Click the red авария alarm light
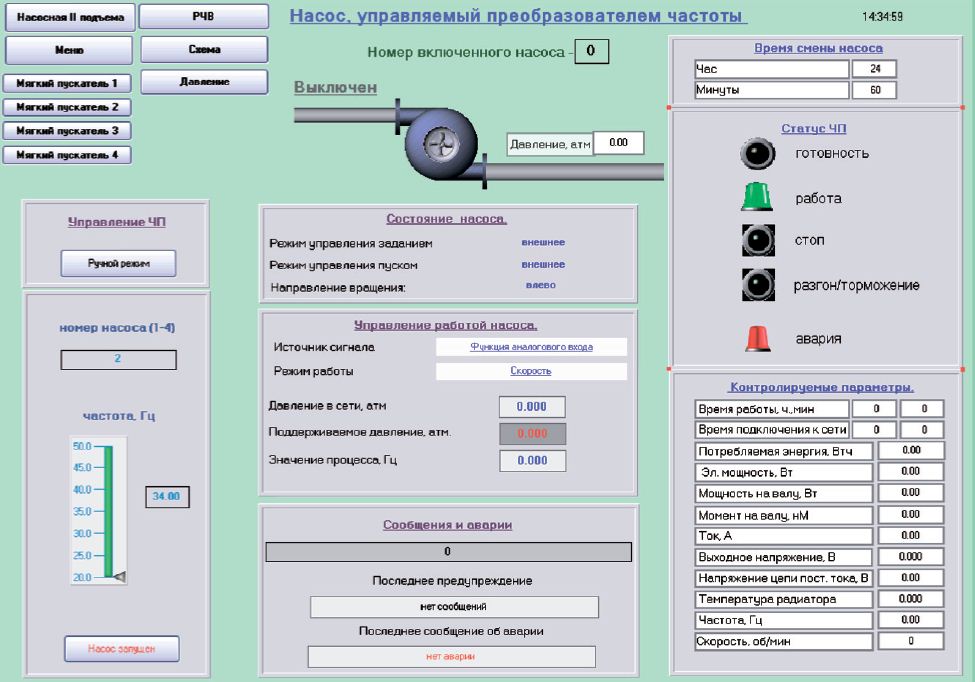The image size is (975, 682). pos(757,338)
